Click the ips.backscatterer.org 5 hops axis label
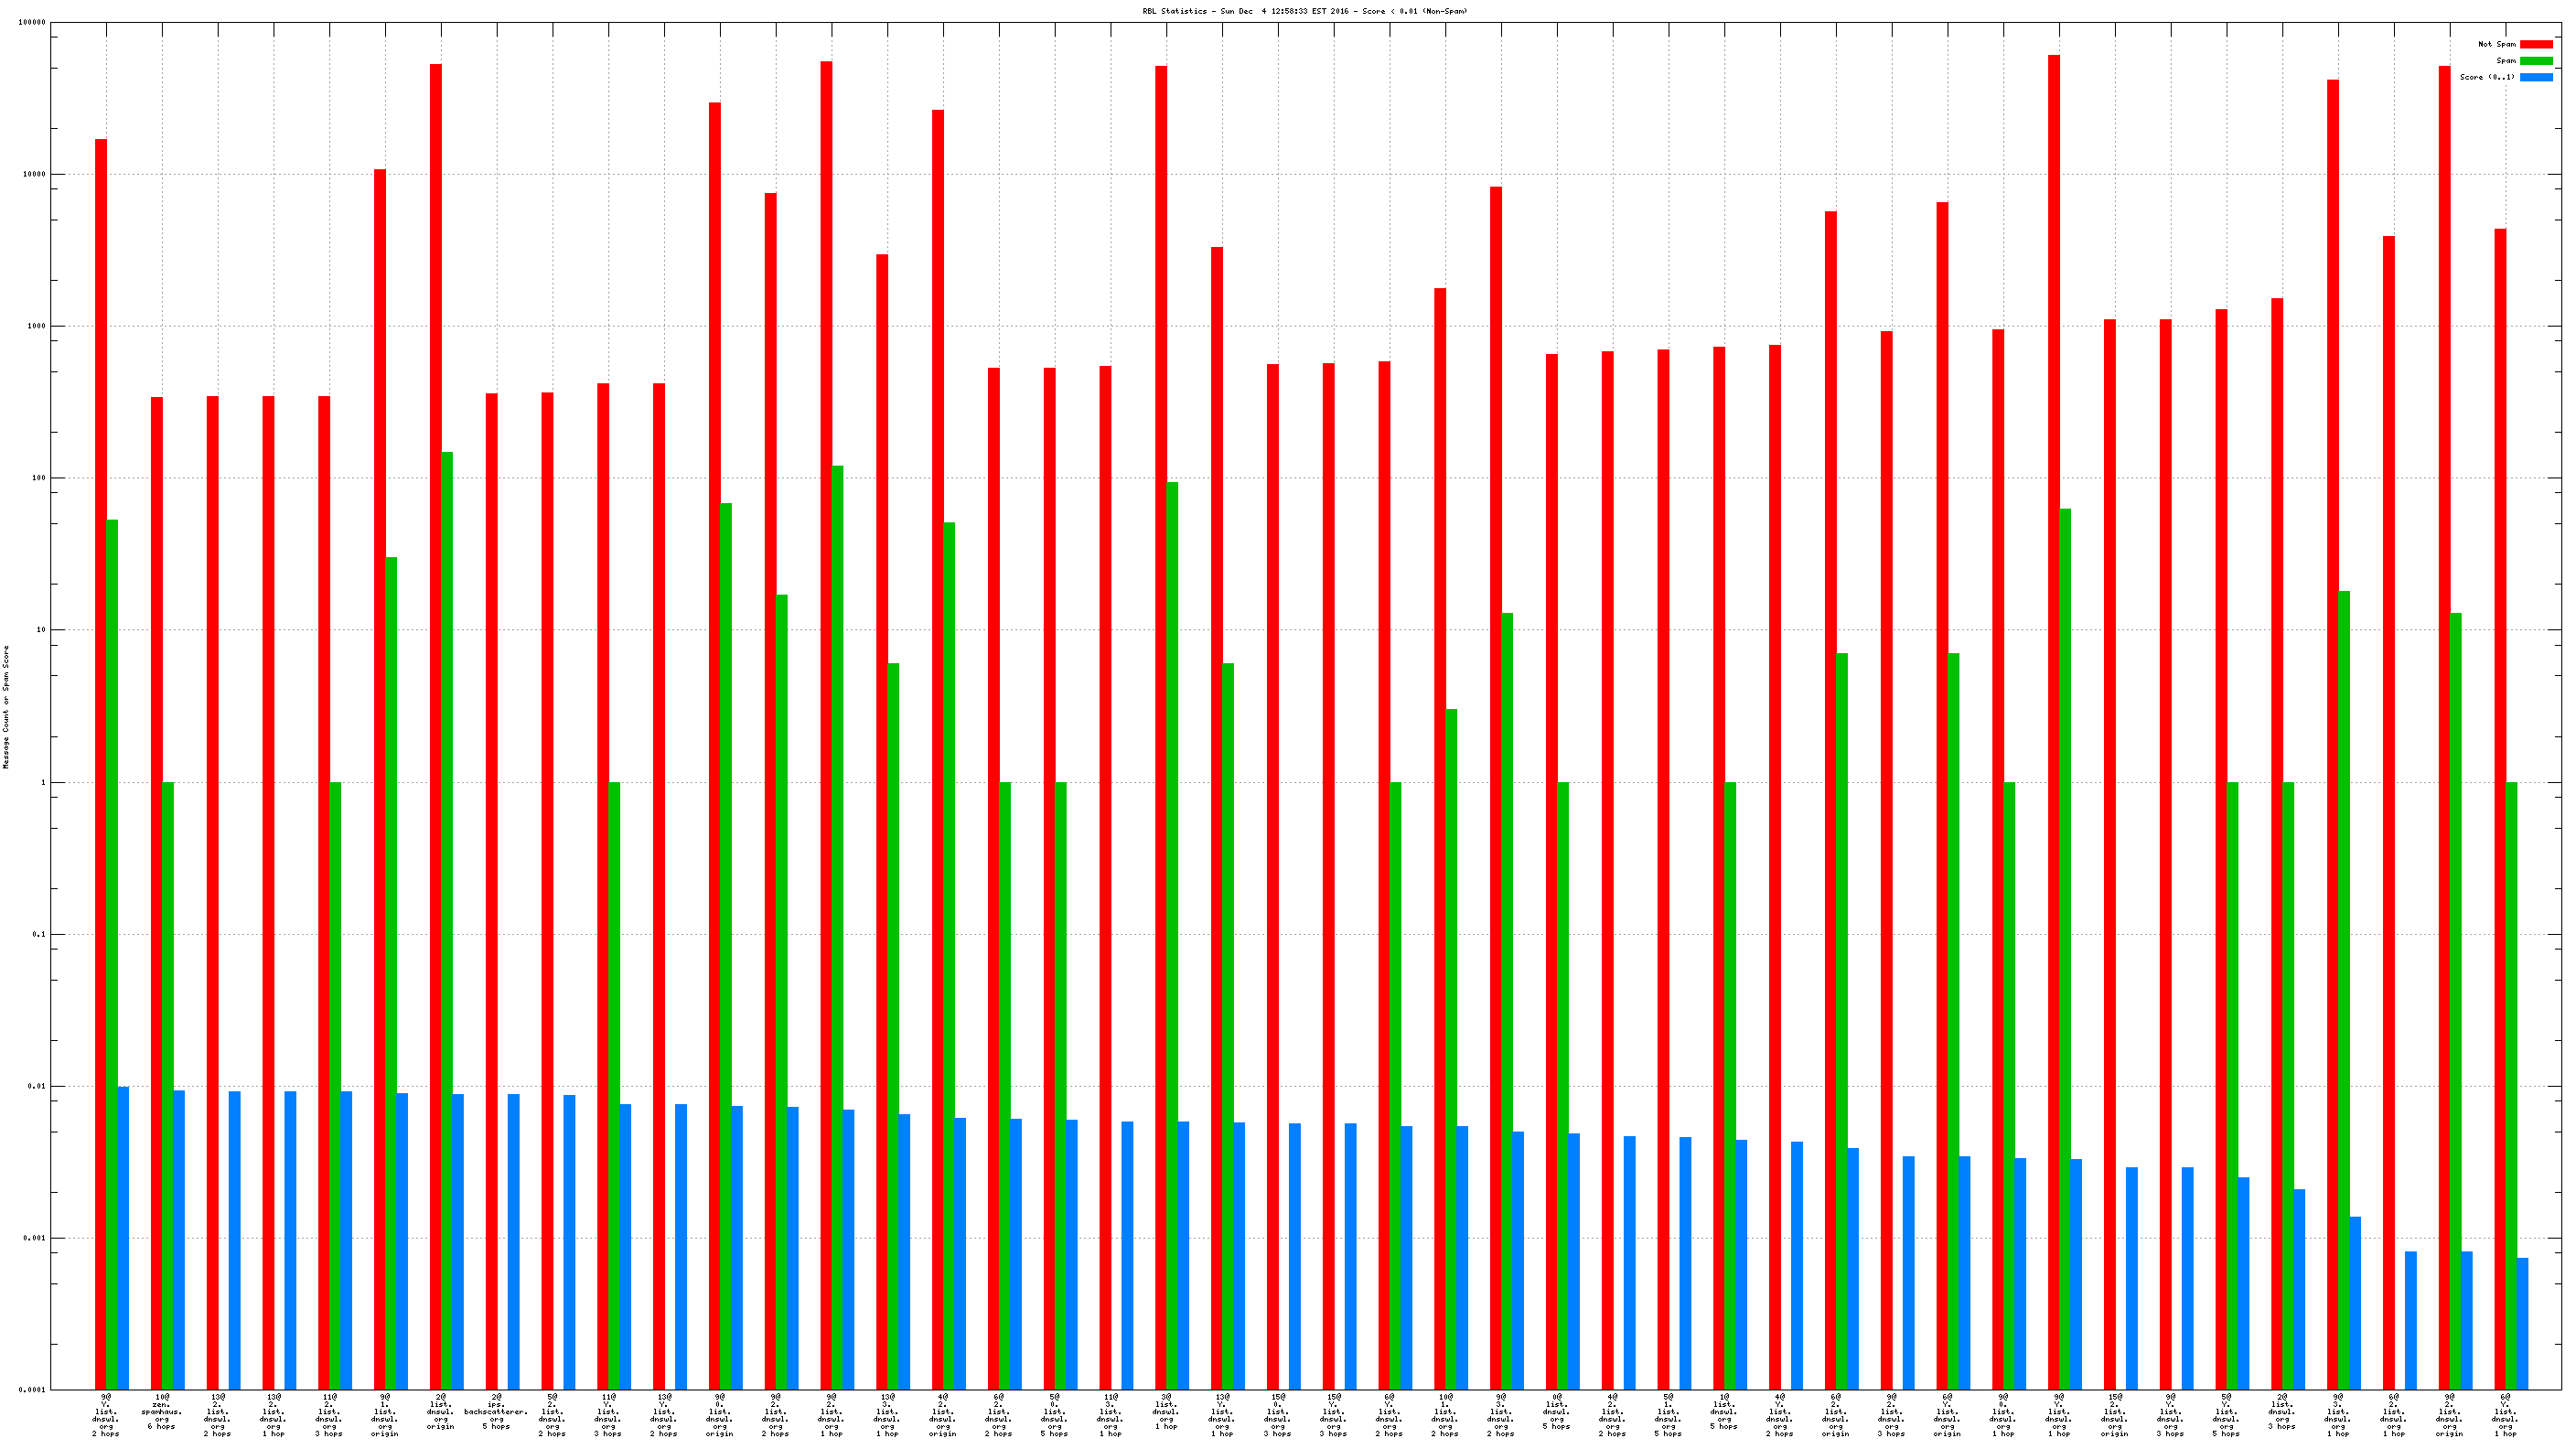Screen dimensions: 2576x1449 pyautogui.click(x=496, y=1411)
